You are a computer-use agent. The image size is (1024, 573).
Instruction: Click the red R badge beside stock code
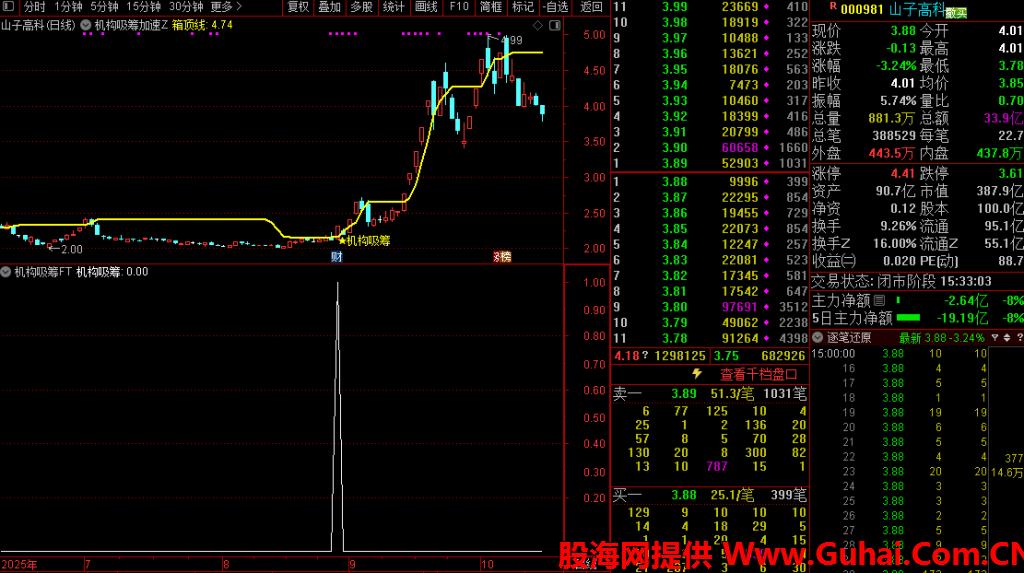click(x=833, y=7)
